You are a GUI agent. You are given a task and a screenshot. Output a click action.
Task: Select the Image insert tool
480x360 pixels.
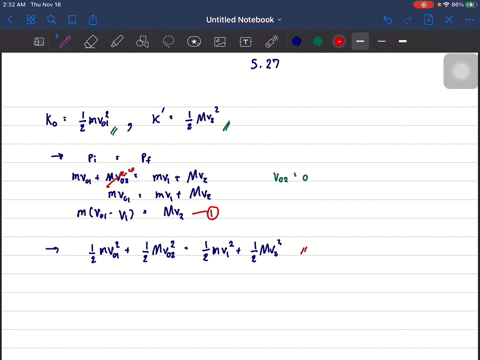[220, 42]
